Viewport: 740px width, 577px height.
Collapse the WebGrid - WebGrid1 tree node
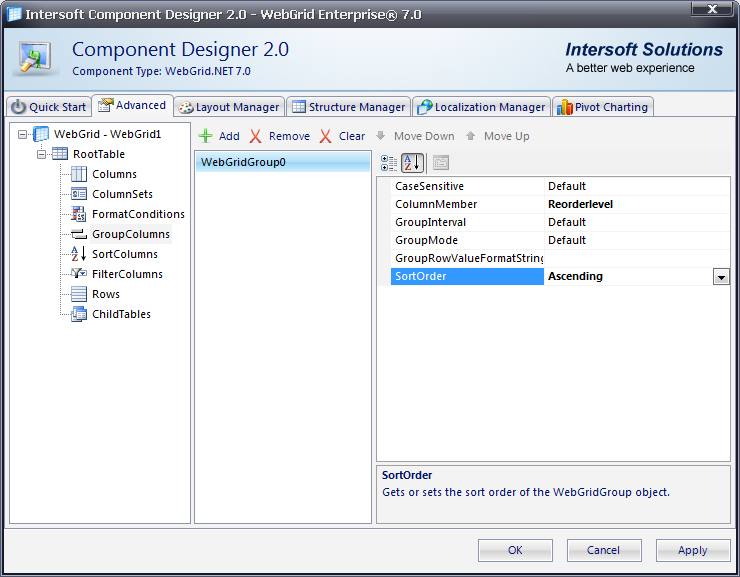click(23, 134)
